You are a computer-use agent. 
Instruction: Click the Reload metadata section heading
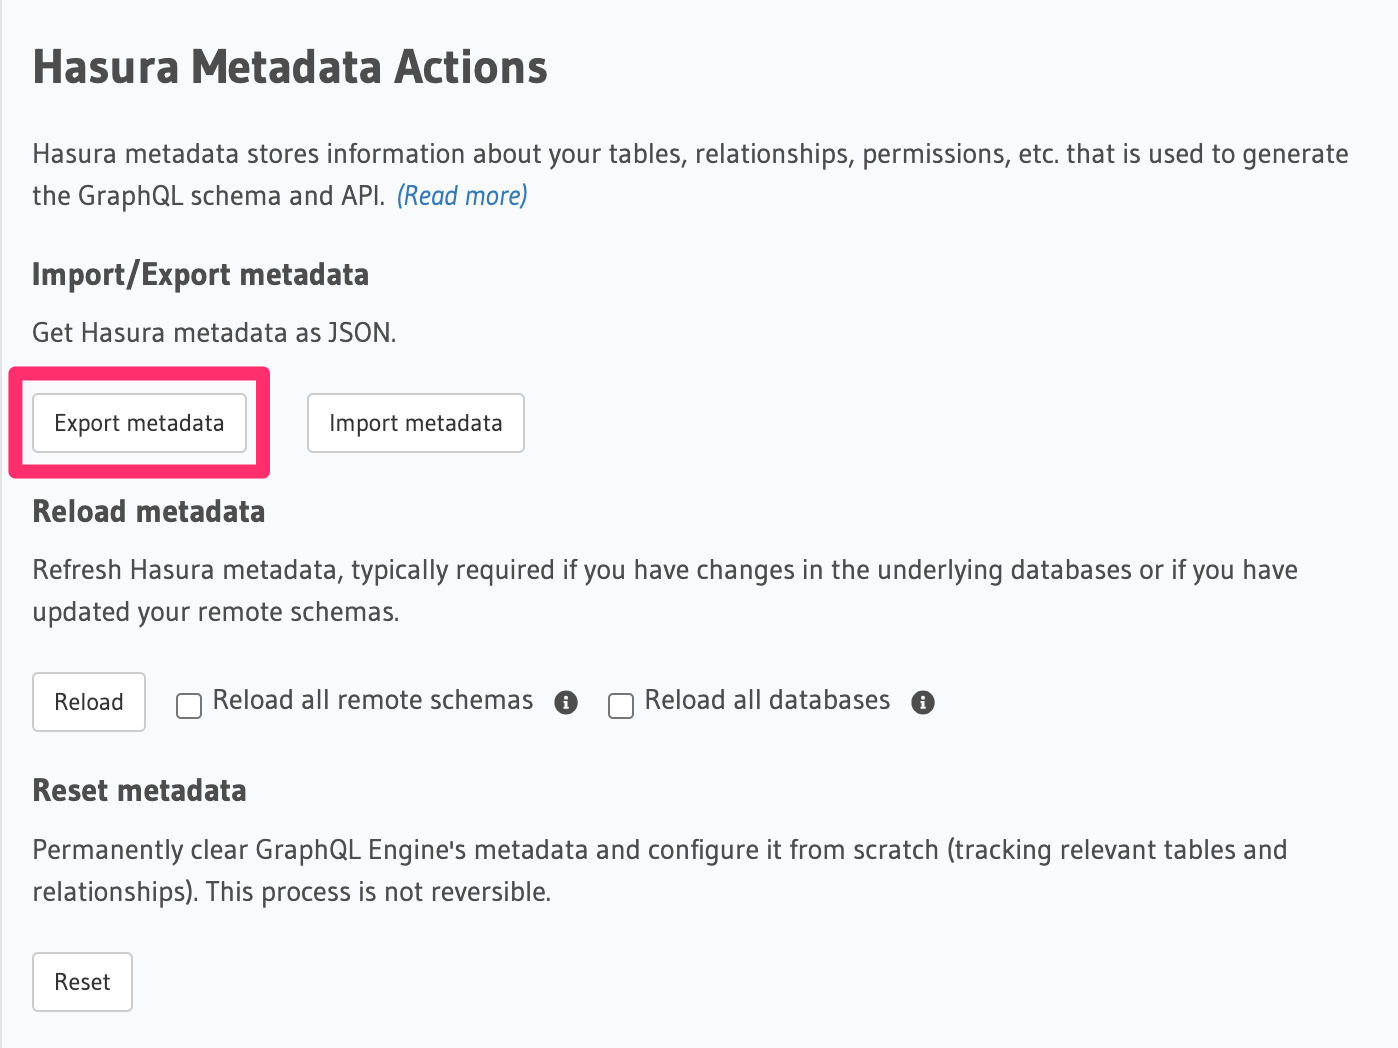pyautogui.click(x=148, y=510)
